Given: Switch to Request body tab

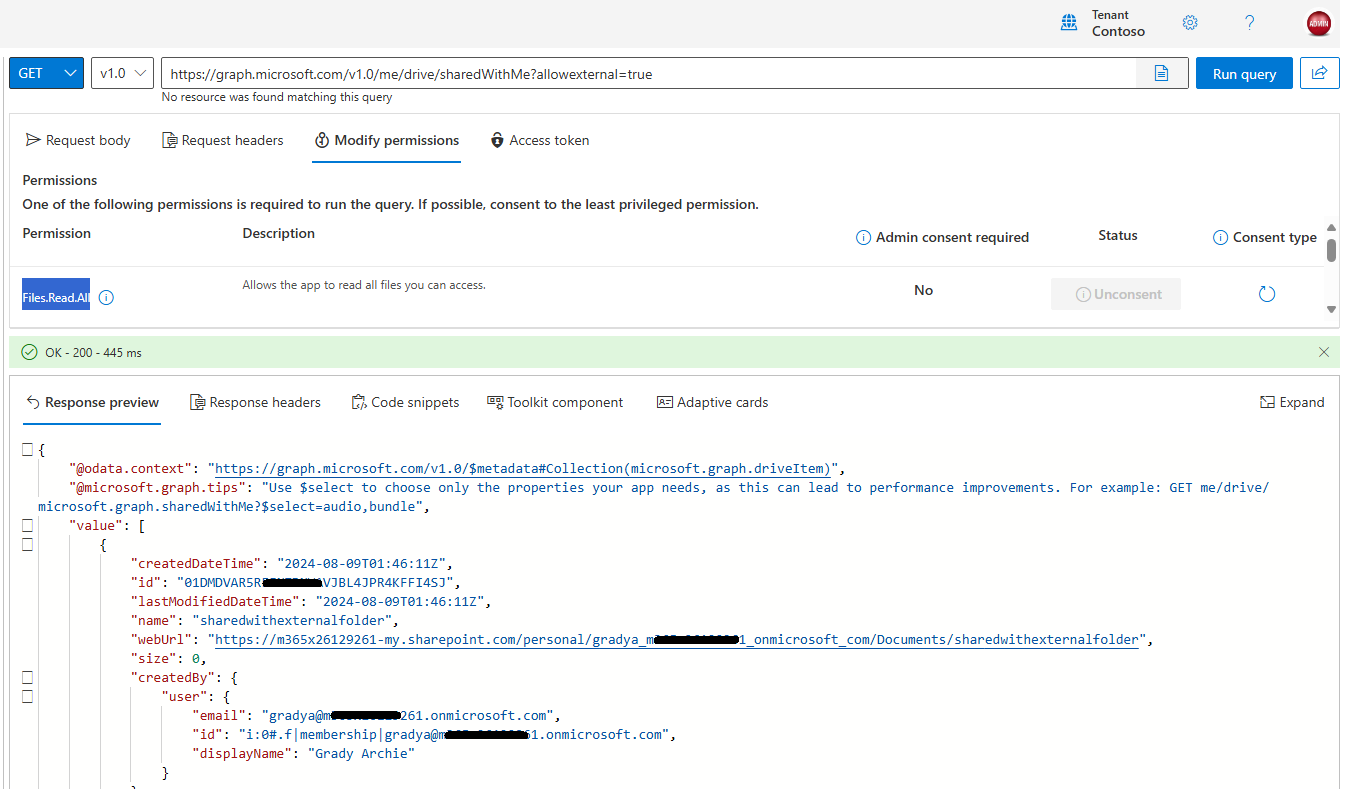Looking at the screenshot, I should pos(78,140).
